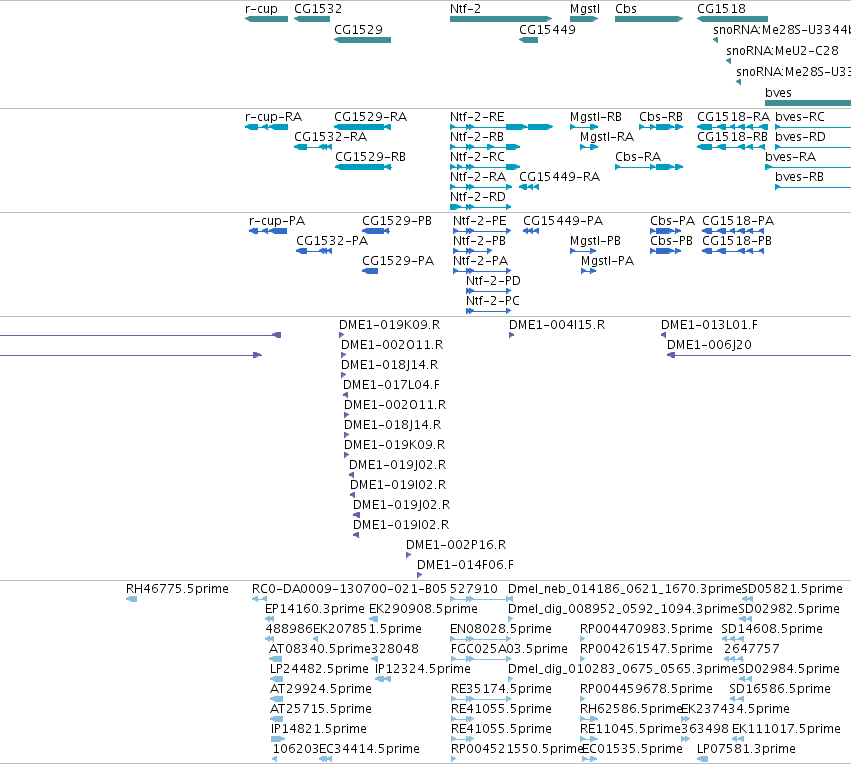
Task: Select the DME1-013L01.F label
Action: (709, 325)
